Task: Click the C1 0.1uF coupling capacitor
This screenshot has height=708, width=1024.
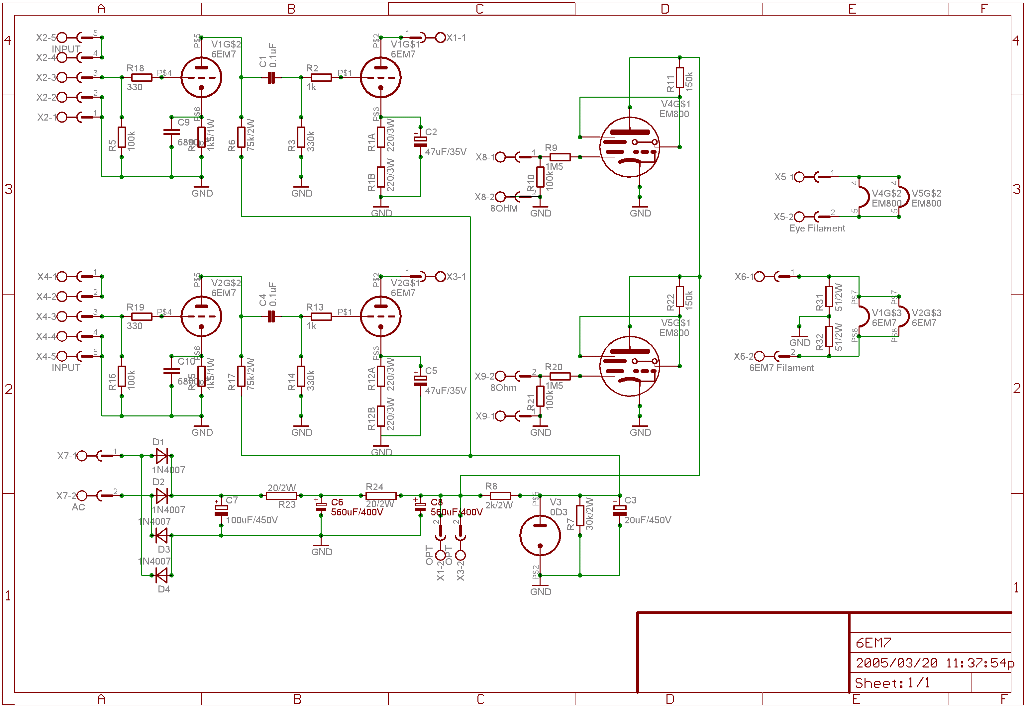Action: click(x=270, y=77)
